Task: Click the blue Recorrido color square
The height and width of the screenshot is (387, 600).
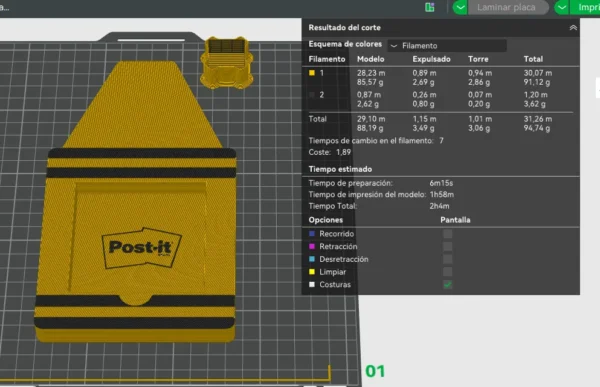Action: point(312,234)
